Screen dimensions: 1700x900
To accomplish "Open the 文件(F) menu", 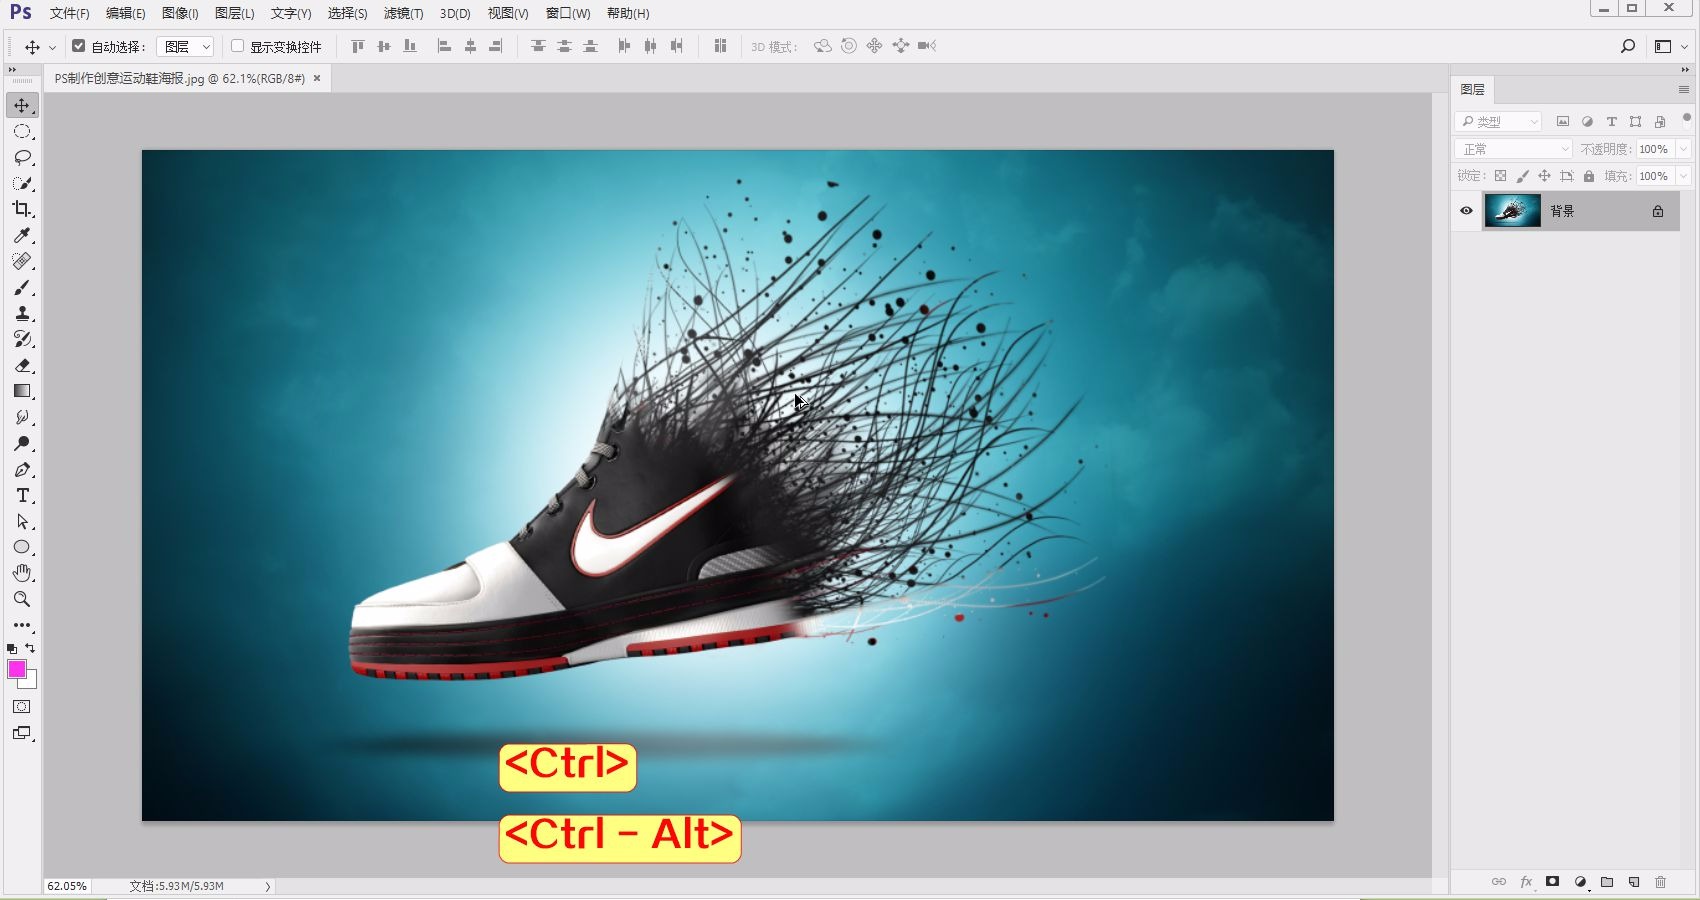I will coord(70,14).
